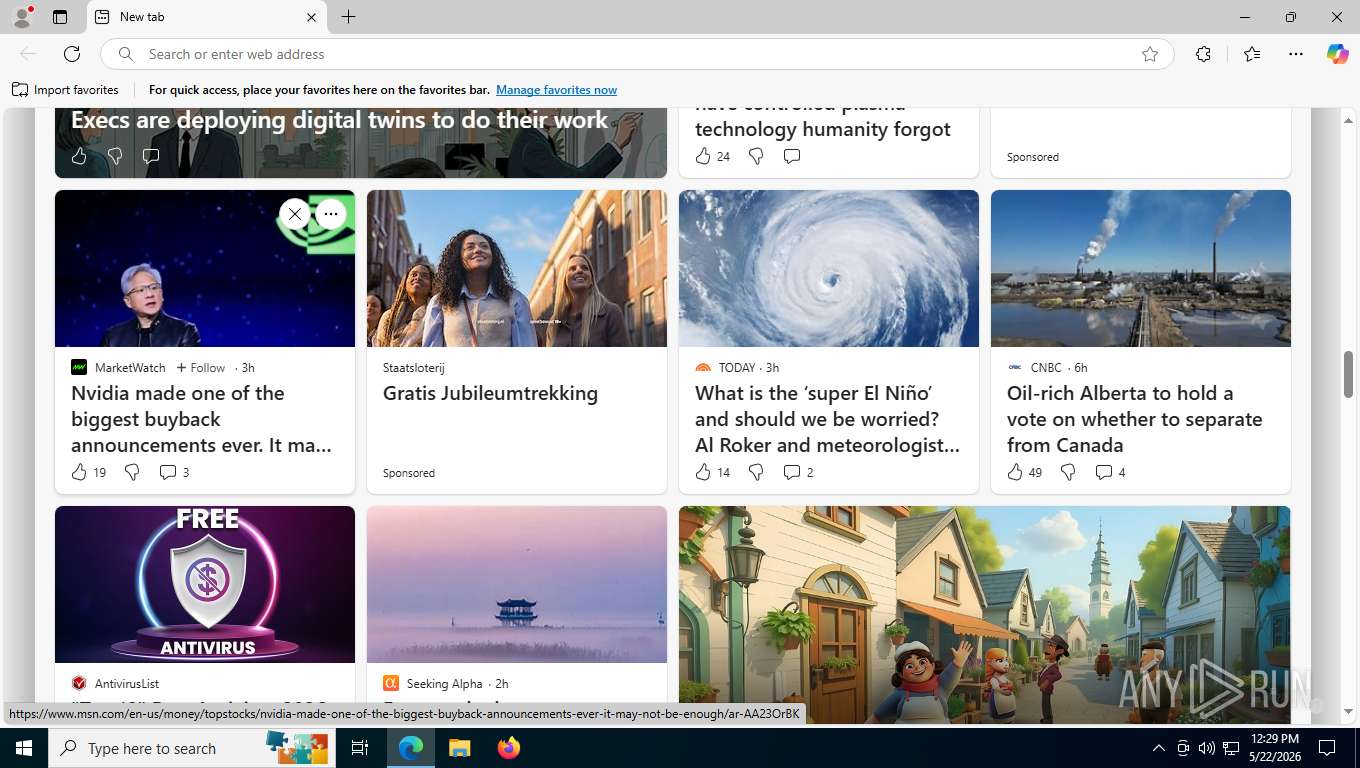1360x768 pixels.
Task: Click the AntivirusList publisher name
Action: 127,684
